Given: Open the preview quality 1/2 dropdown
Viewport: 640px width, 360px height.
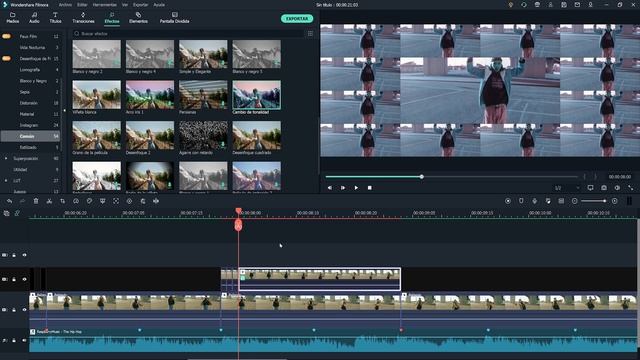Looking at the screenshot, I should (x=567, y=188).
